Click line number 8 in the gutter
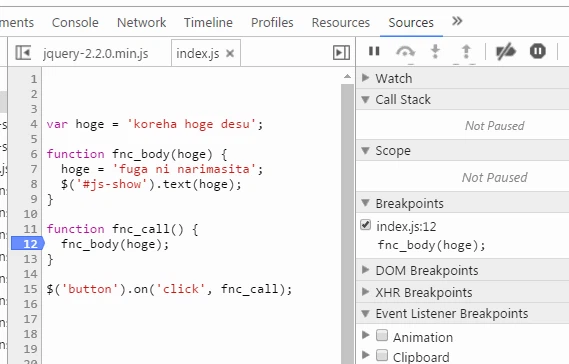This screenshot has width=569, height=364. tap(33, 184)
